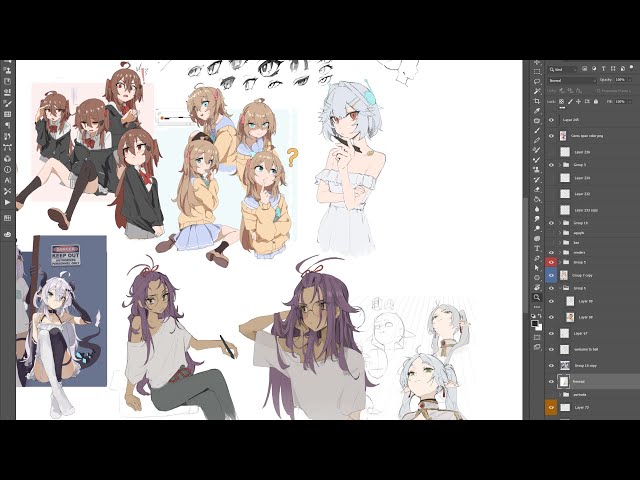Change screen mode icon
Viewport: 640px width, 480px height.
[x=537, y=347]
